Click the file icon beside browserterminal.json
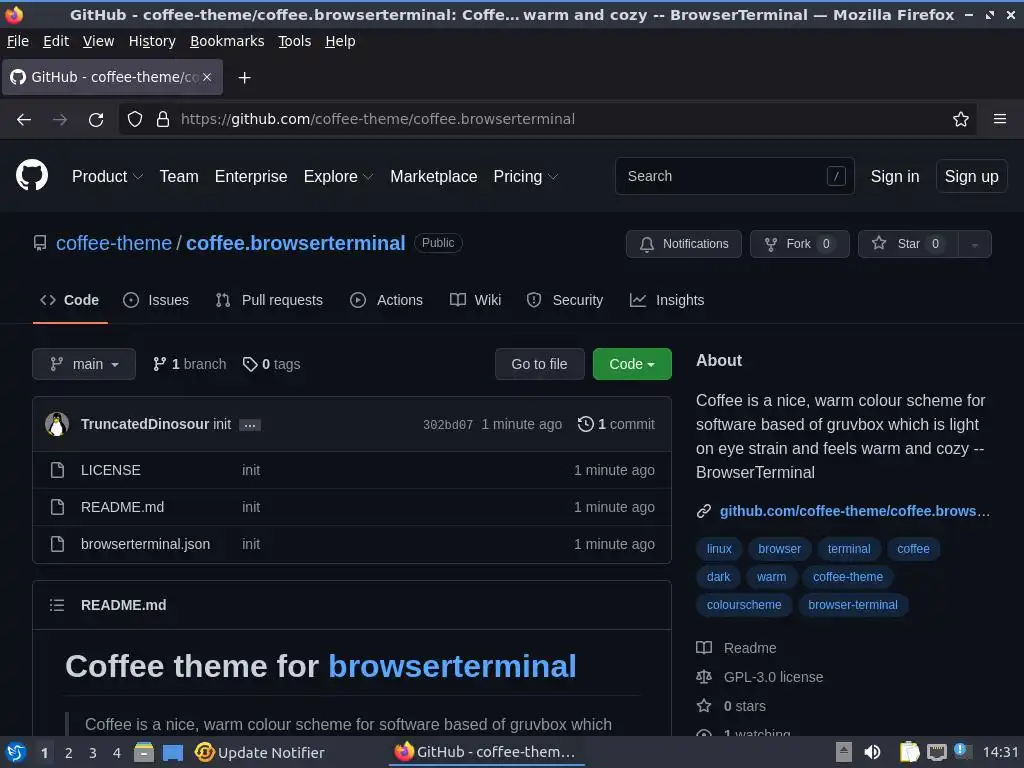The image size is (1024, 768). point(57,544)
